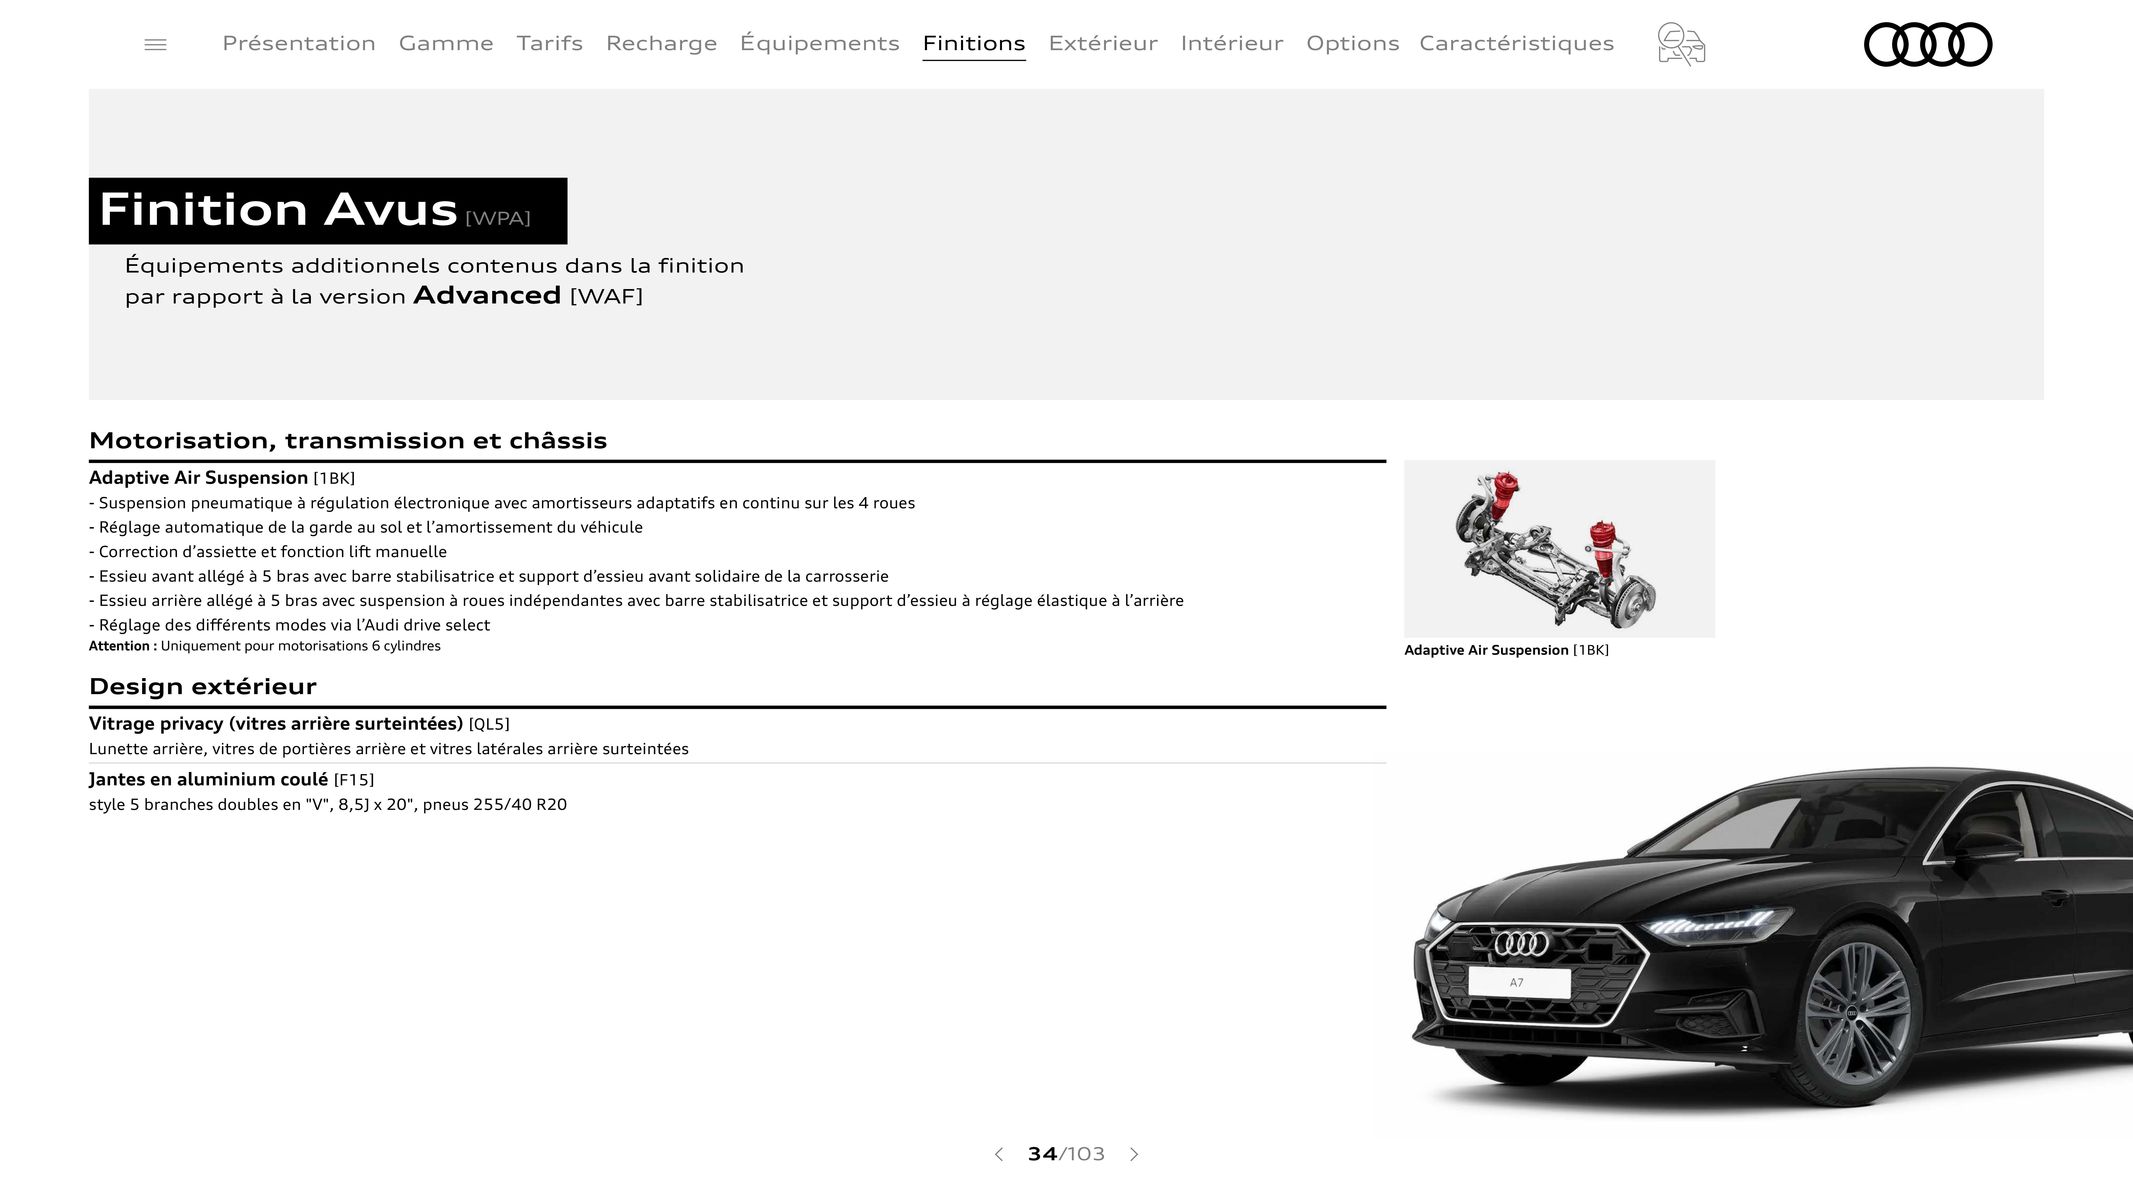Go to the Équipements tab
This screenshot has height=1200, width=2133.
[x=820, y=43]
